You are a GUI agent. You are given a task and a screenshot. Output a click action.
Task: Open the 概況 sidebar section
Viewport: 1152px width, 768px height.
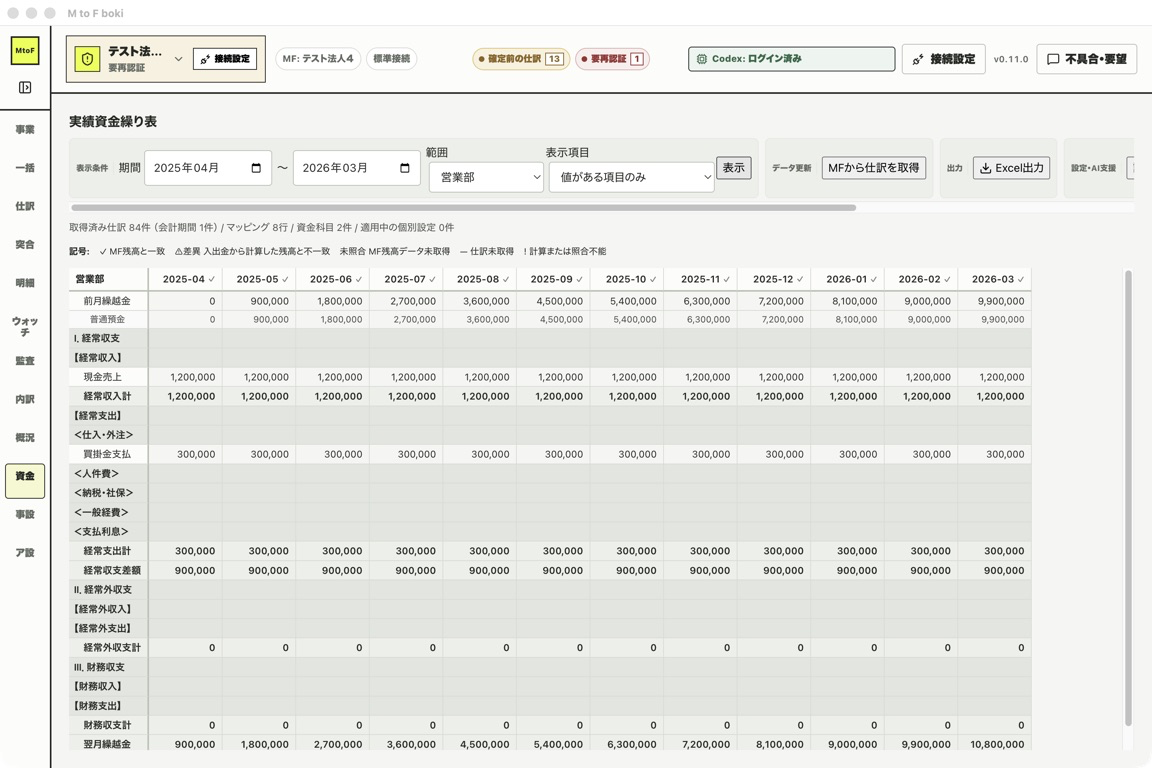click(x=25, y=437)
